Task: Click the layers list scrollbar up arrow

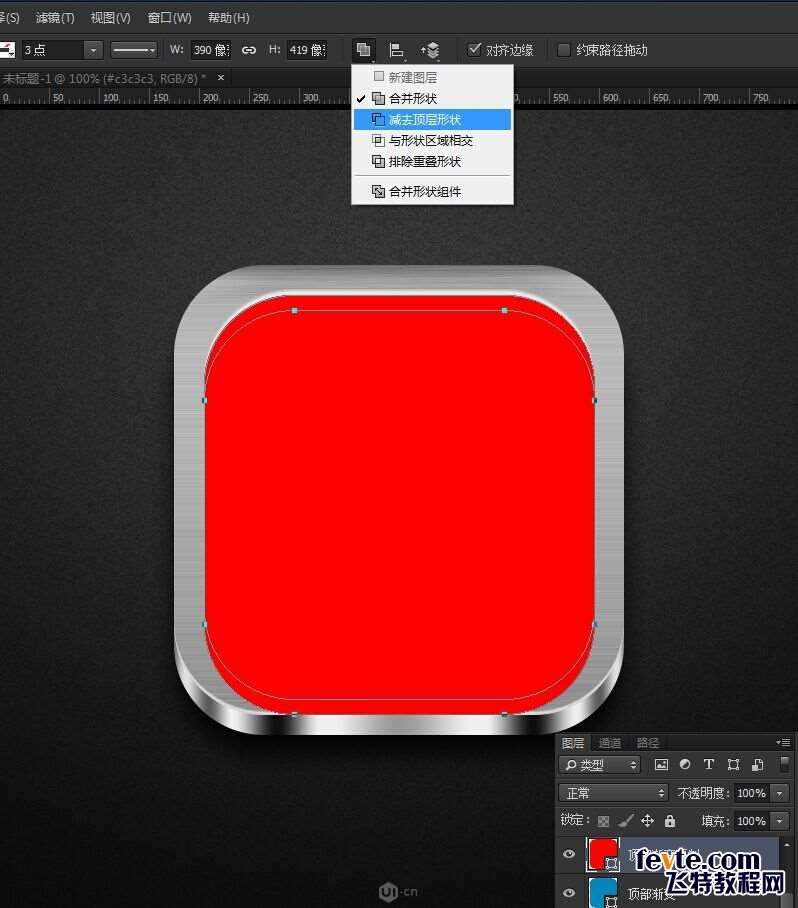Action: tap(786, 845)
